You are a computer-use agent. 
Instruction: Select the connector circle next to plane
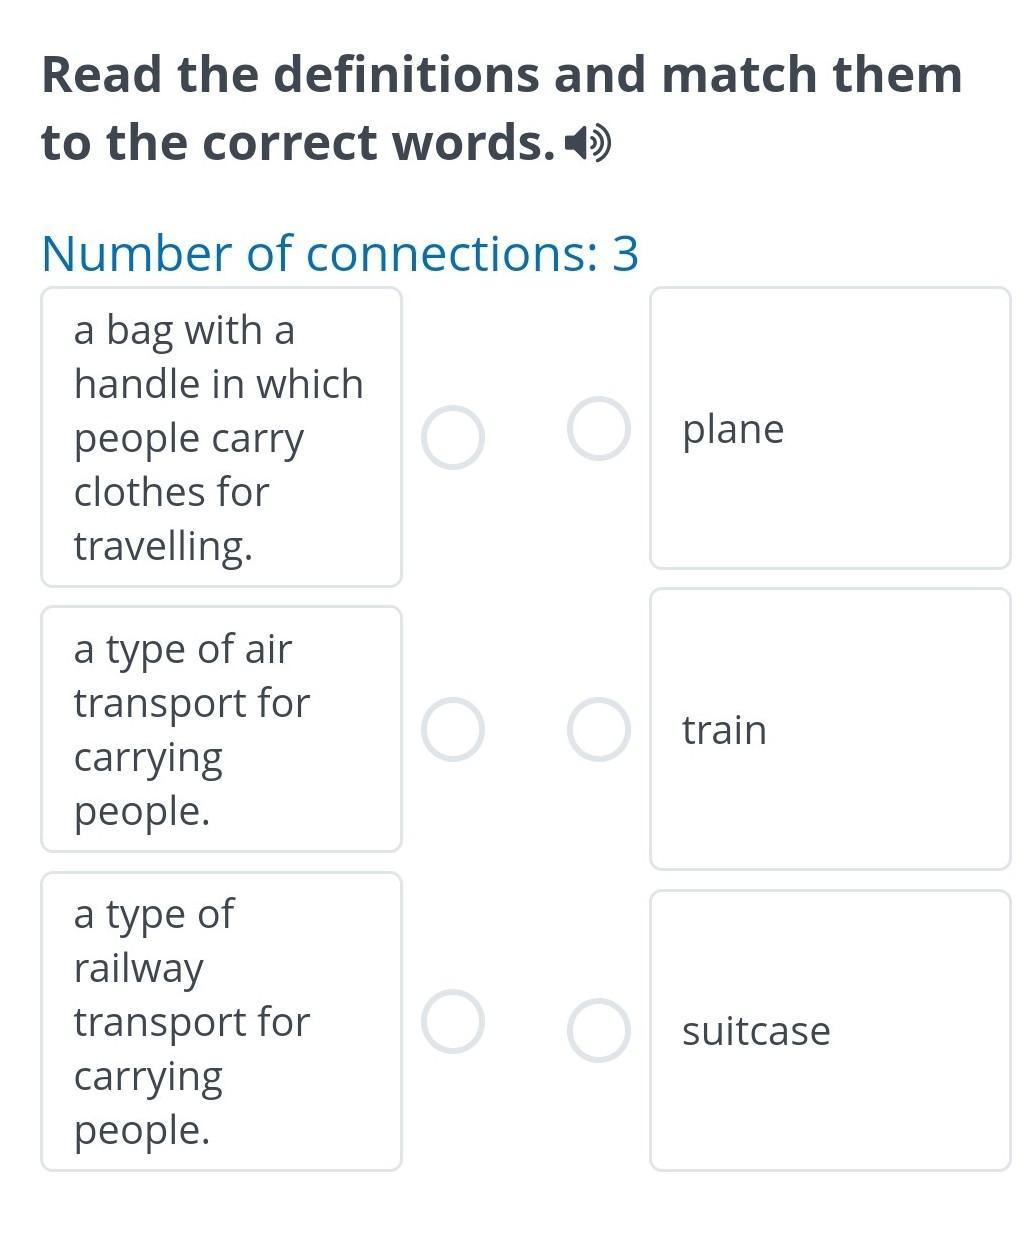598,428
